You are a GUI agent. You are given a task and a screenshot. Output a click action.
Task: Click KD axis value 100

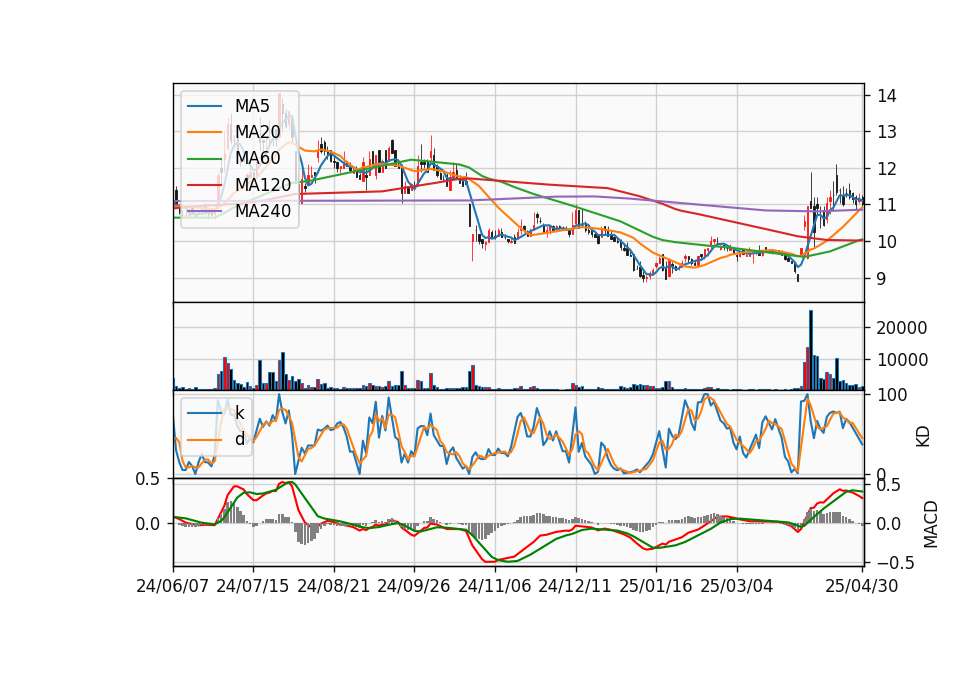point(892,396)
